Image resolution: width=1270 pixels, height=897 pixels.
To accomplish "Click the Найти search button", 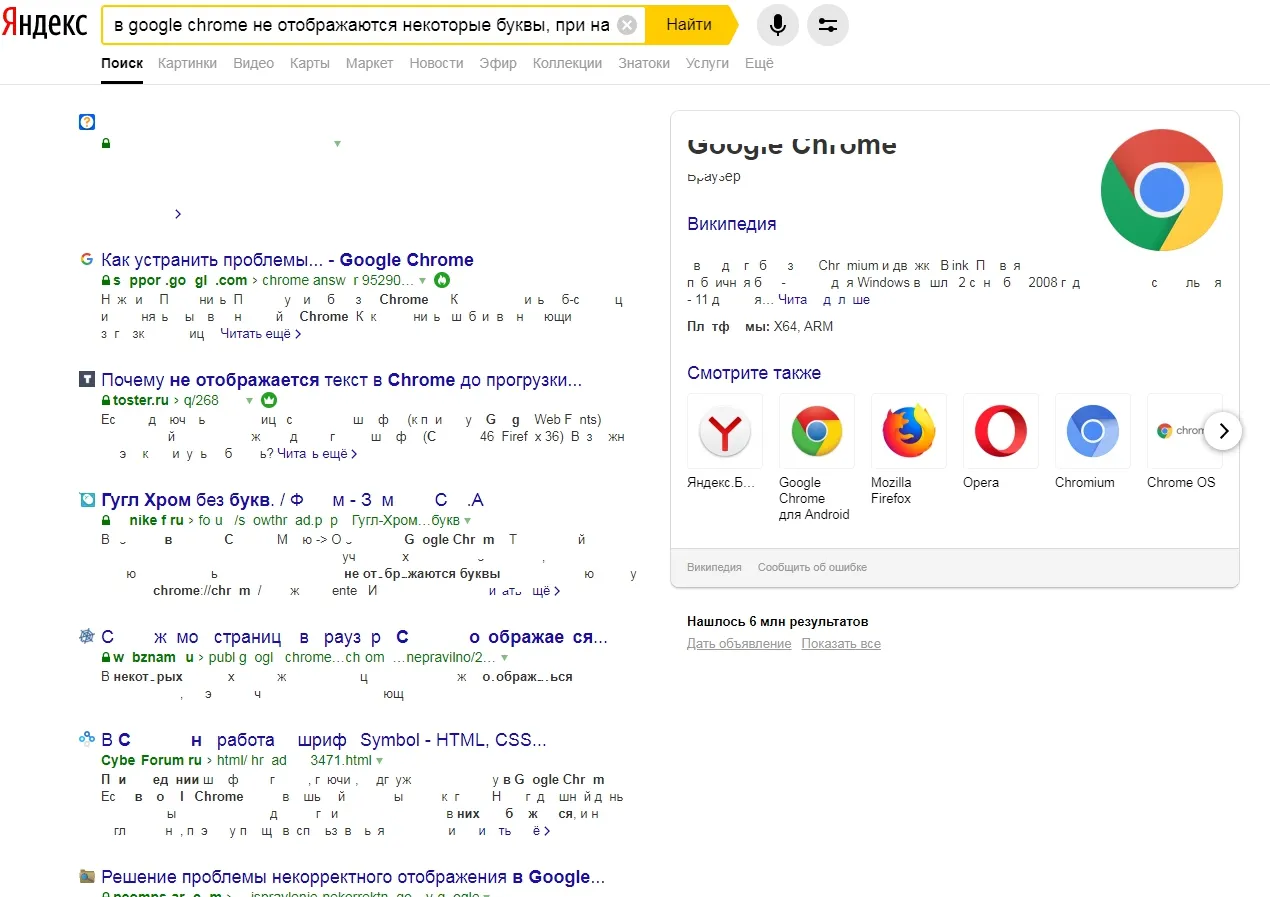I will pos(689,25).
